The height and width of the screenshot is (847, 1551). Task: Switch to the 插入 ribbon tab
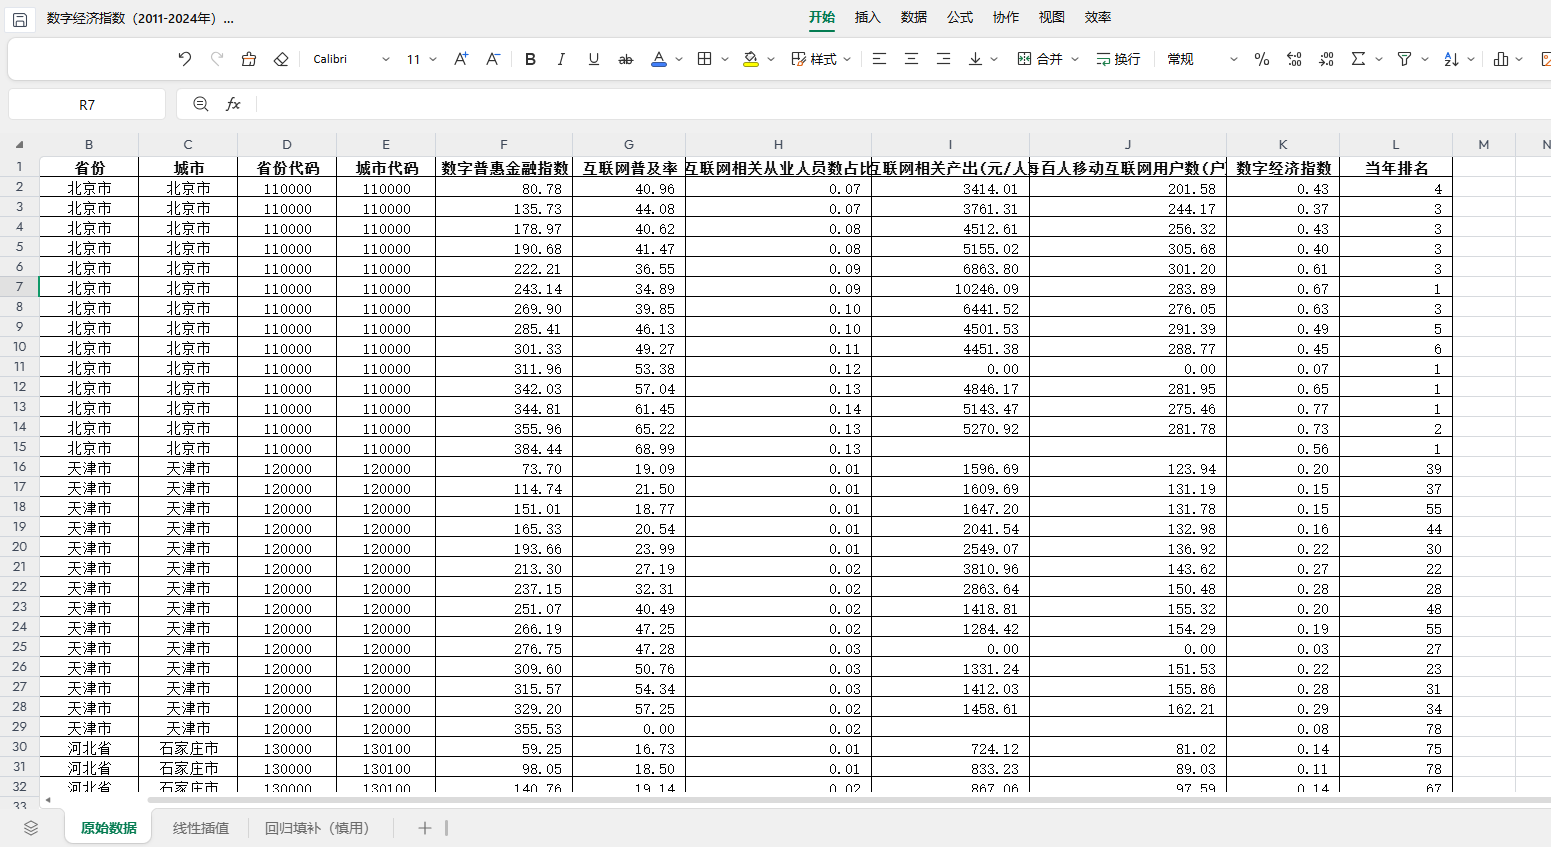click(x=868, y=17)
